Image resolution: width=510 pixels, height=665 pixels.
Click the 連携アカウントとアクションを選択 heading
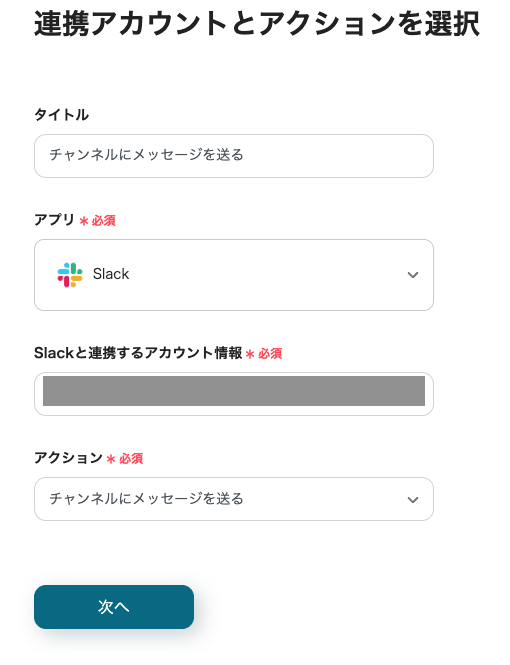click(x=257, y=24)
